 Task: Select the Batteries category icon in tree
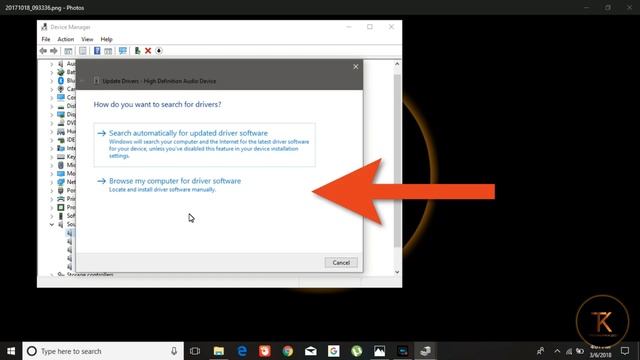61,72
